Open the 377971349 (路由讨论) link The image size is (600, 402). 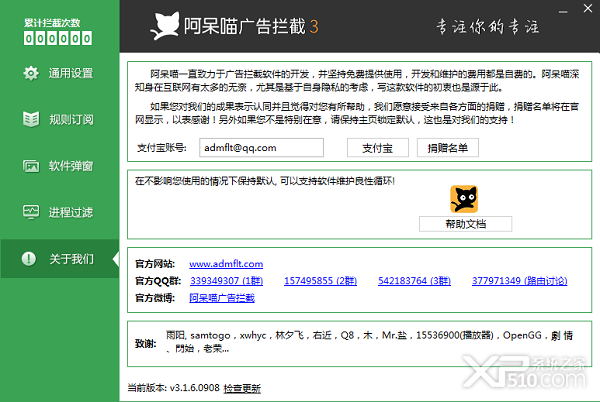tap(520, 281)
